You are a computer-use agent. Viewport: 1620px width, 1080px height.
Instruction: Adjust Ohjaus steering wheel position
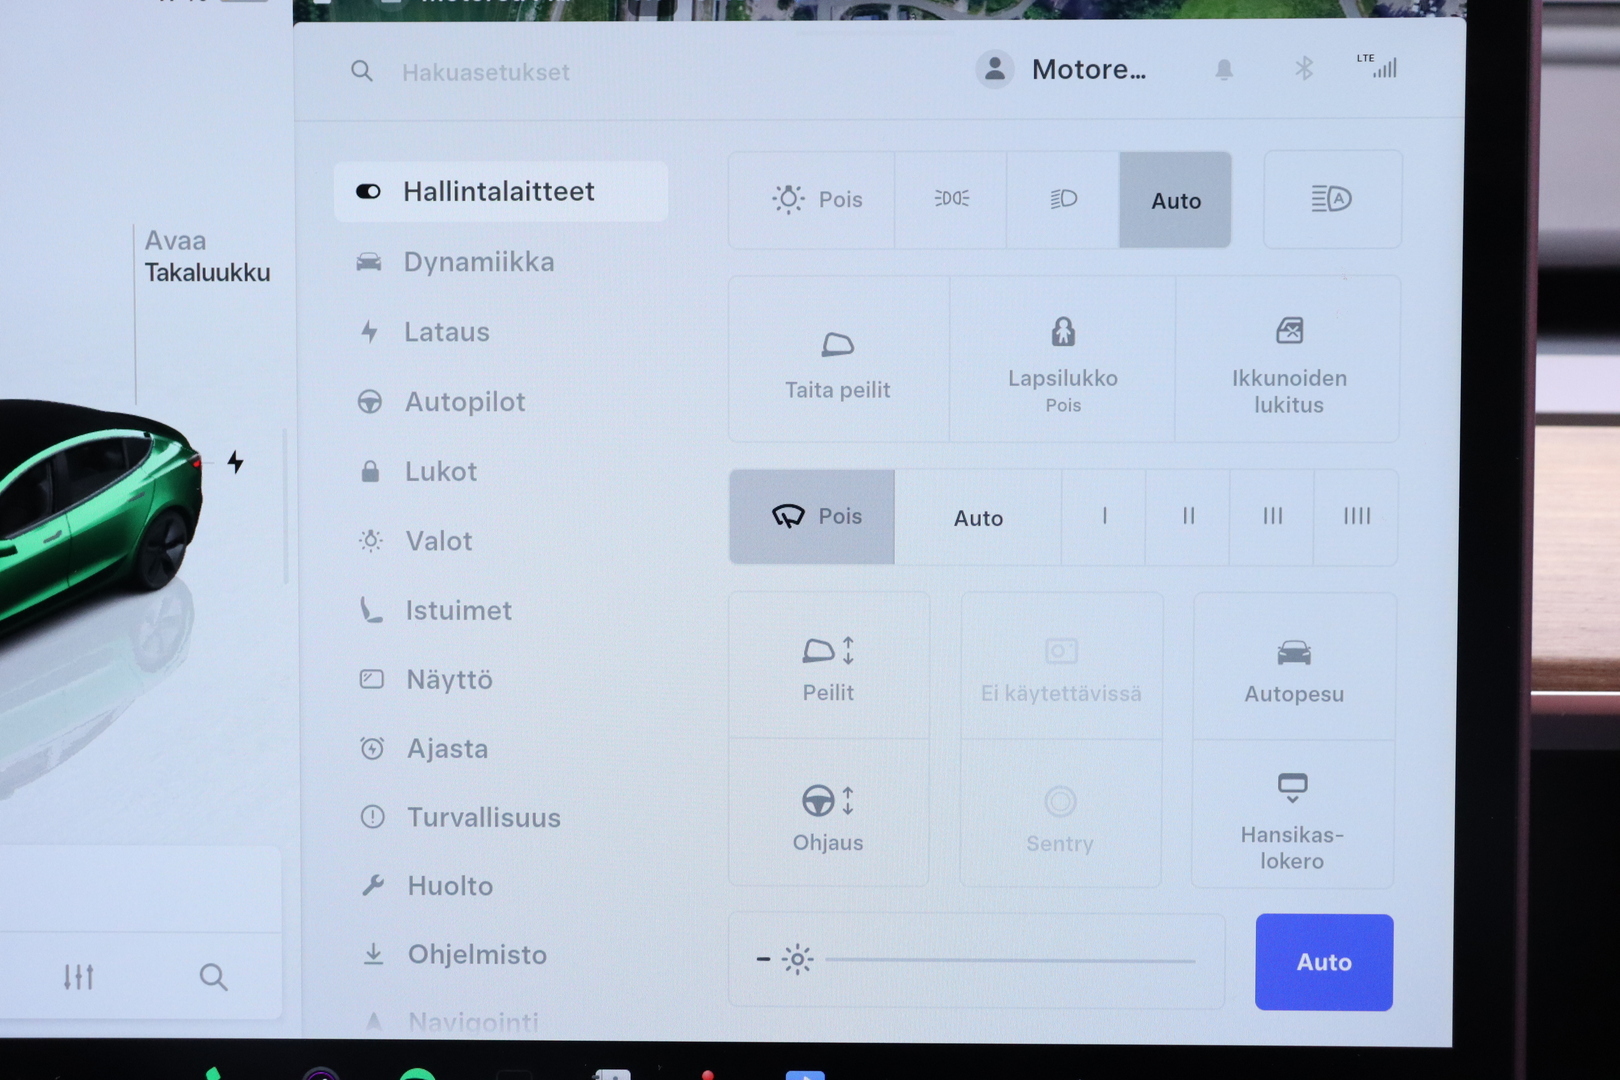tap(828, 816)
